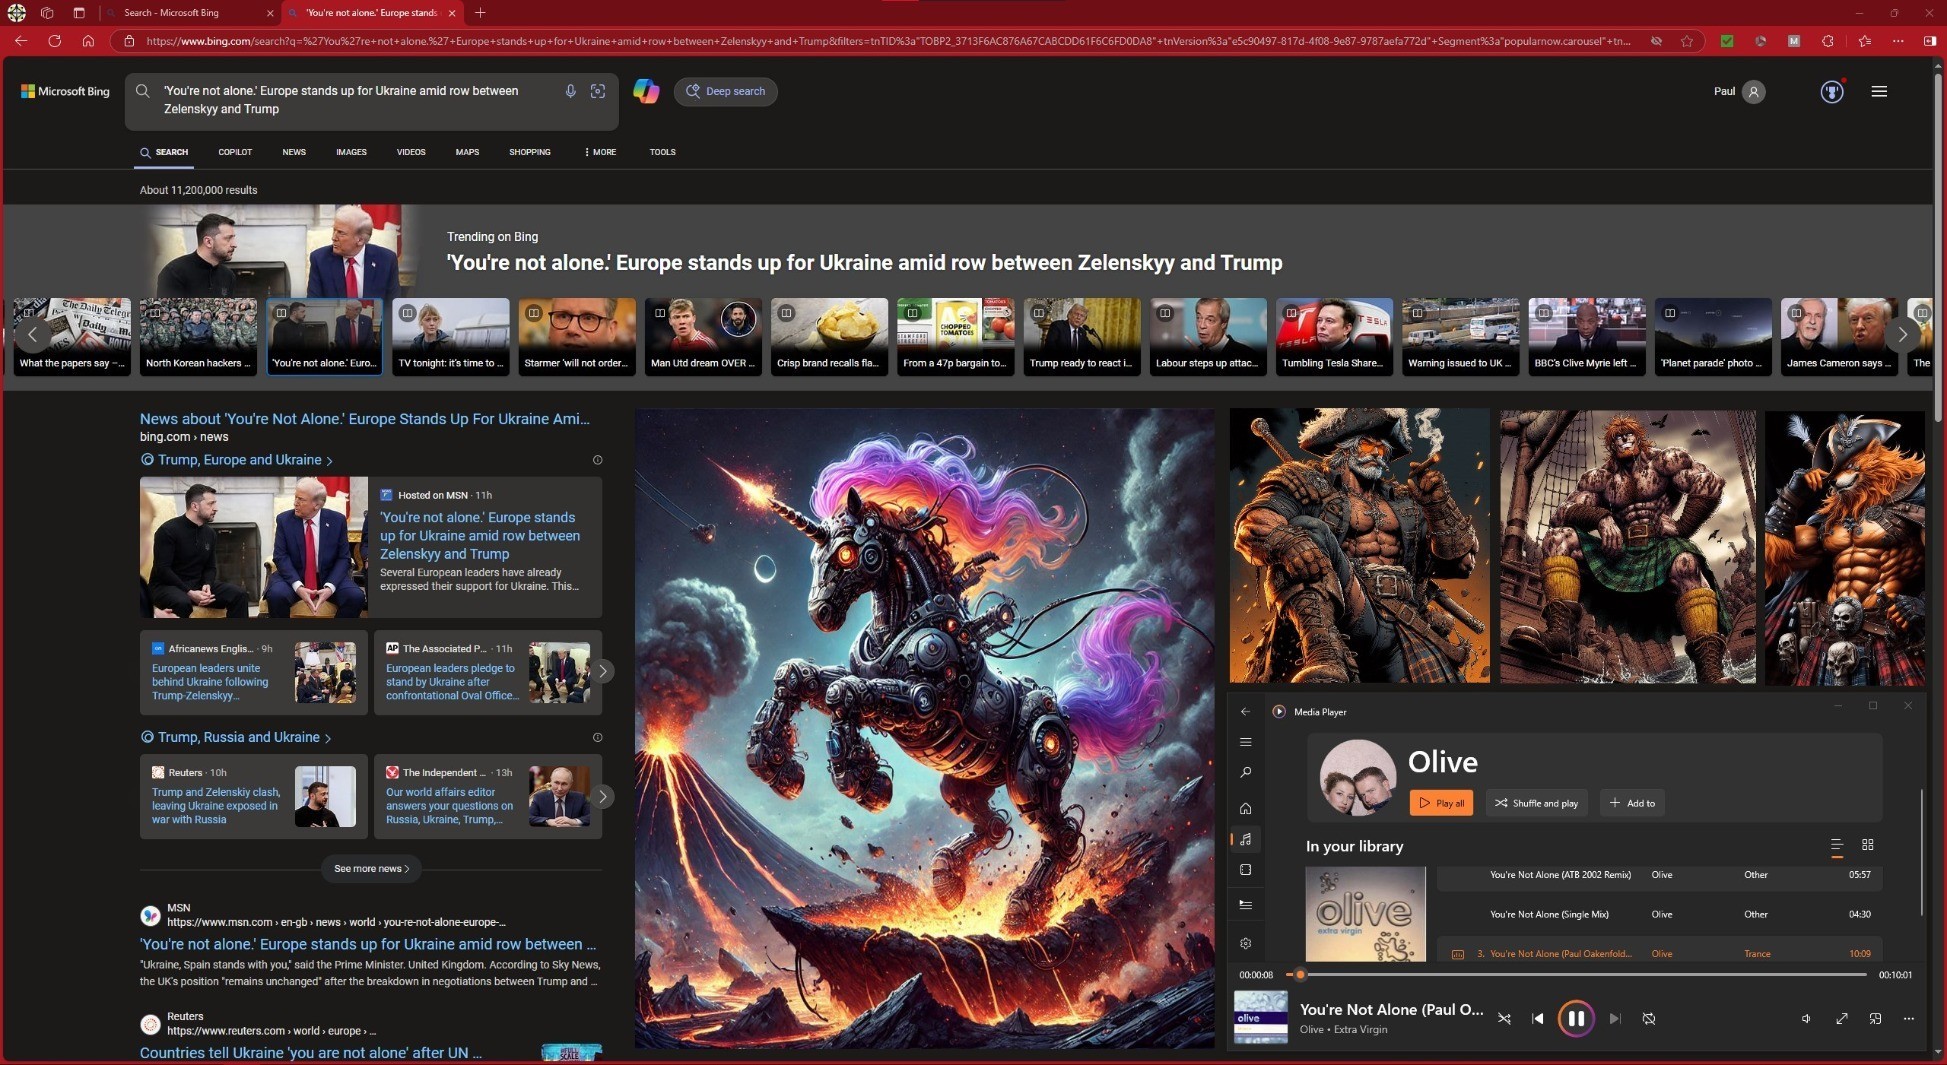
Task: Click the Deep search button
Action: click(726, 91)
